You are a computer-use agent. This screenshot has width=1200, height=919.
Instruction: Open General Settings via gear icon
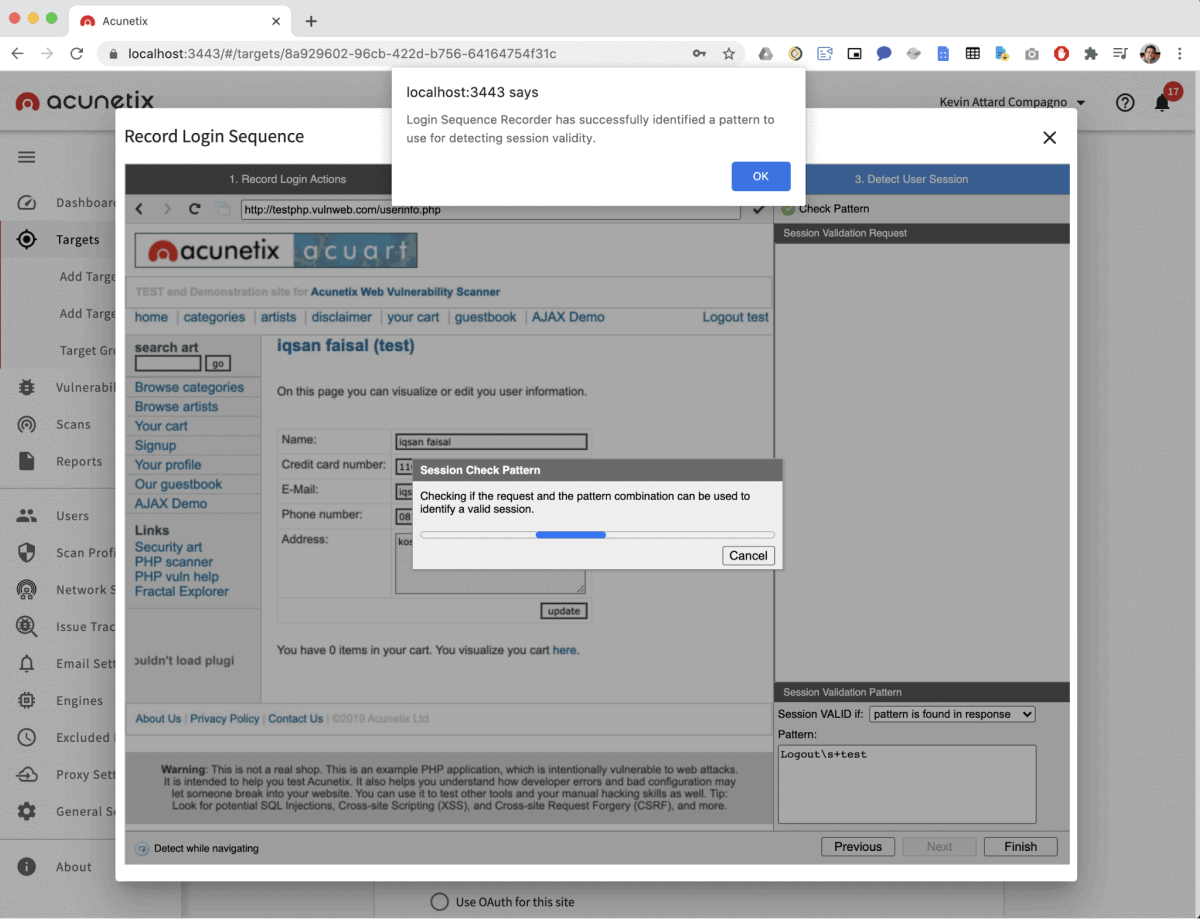coord(27,812)
